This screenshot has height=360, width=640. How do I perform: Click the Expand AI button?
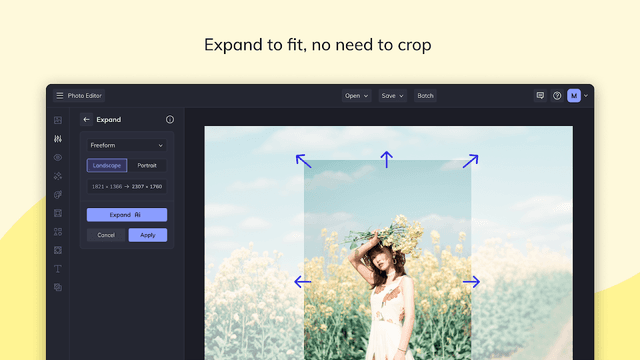point(127,215)
